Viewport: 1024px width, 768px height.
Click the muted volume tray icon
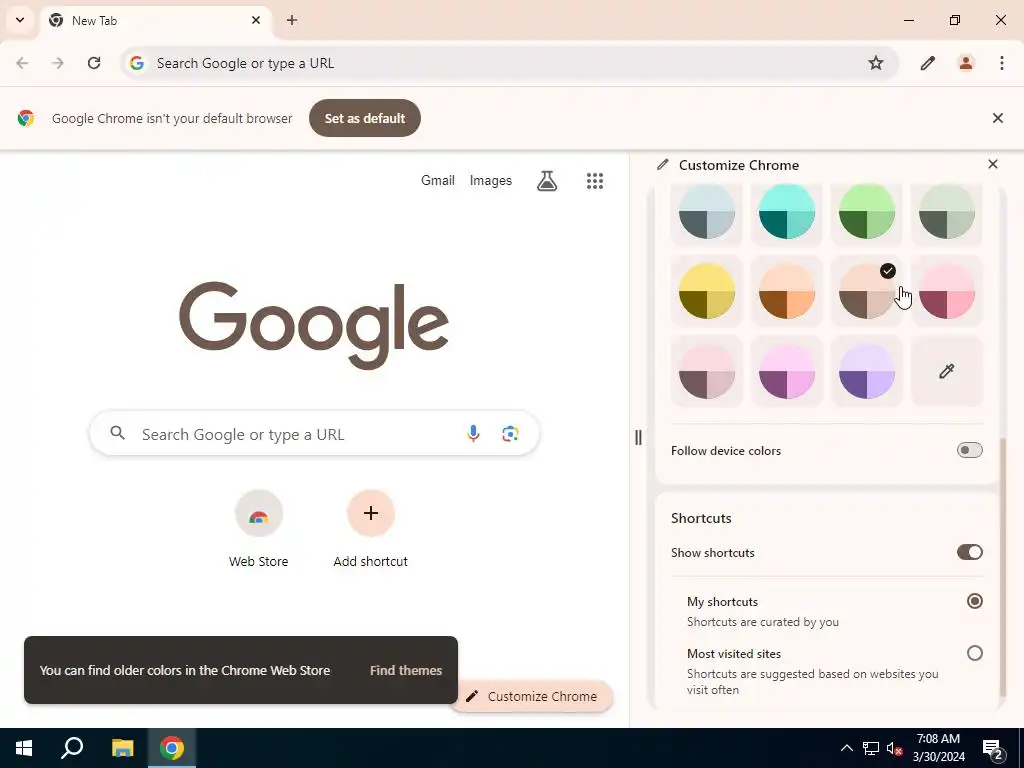(894, 748)
